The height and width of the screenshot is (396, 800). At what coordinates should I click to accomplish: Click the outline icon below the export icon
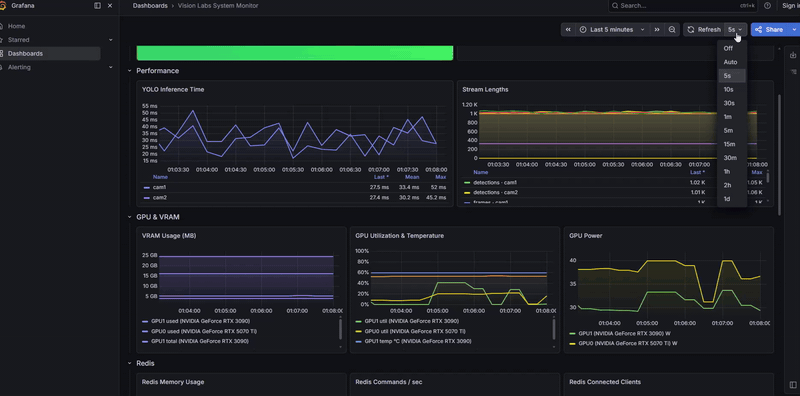coord(793,72)
